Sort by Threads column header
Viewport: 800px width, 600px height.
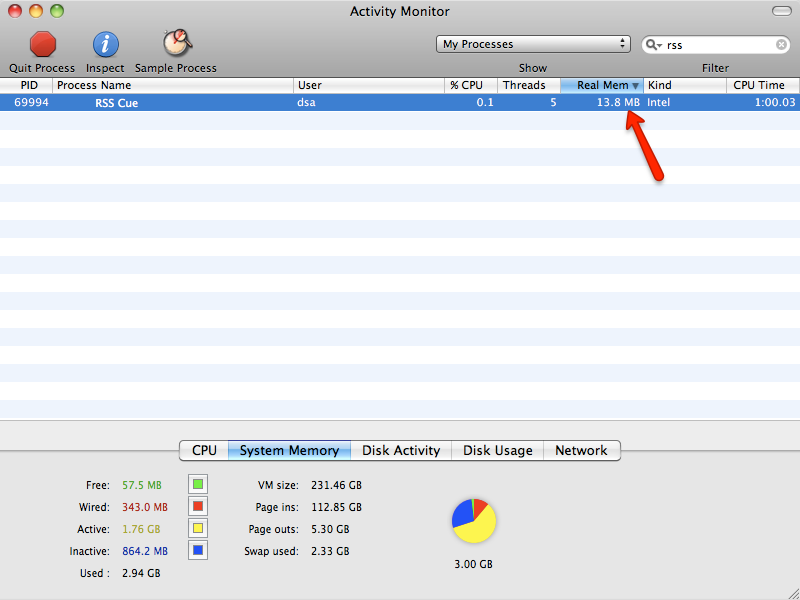point(529,85)
